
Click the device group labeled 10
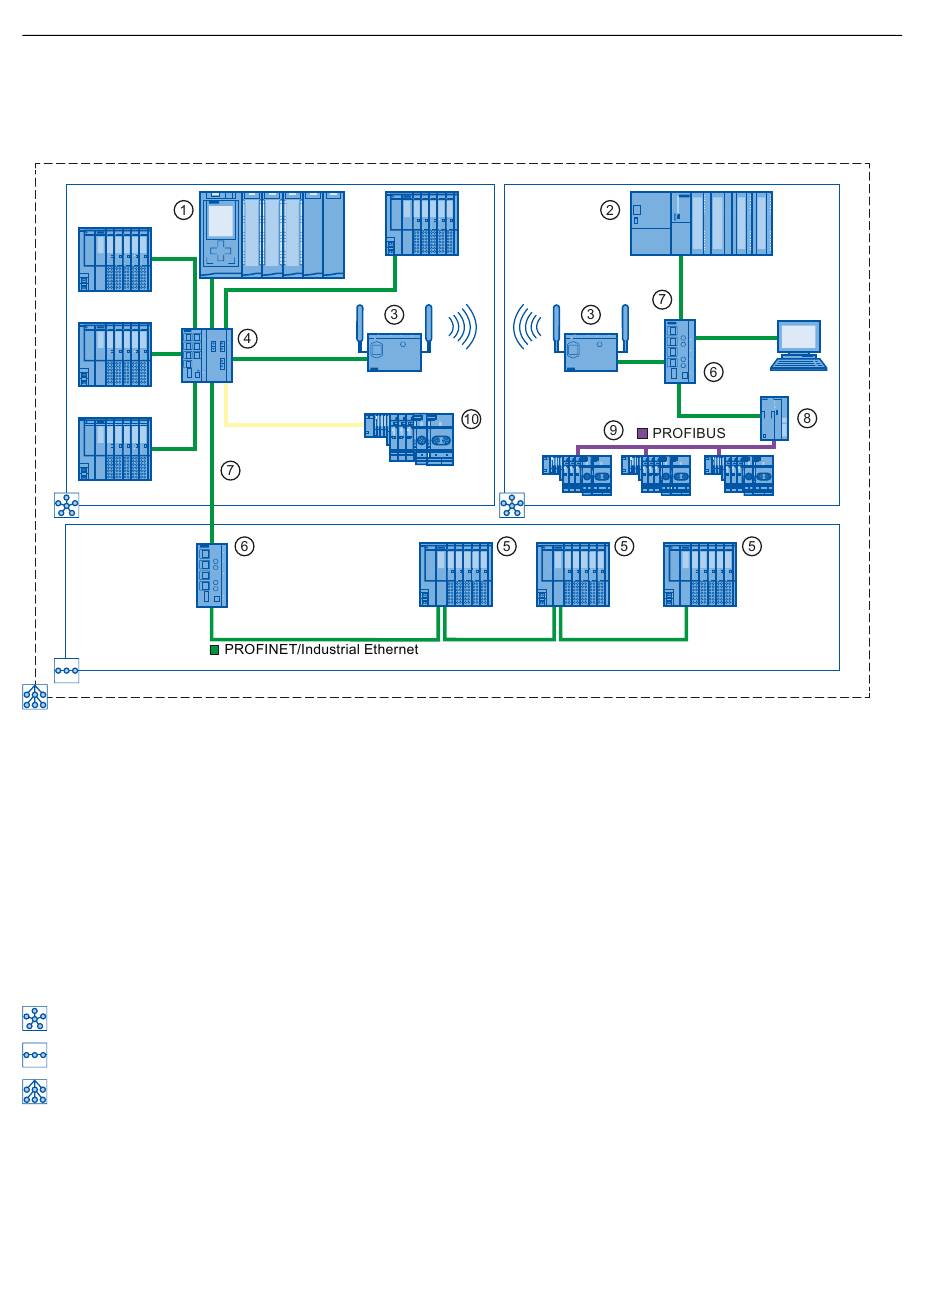411,438
